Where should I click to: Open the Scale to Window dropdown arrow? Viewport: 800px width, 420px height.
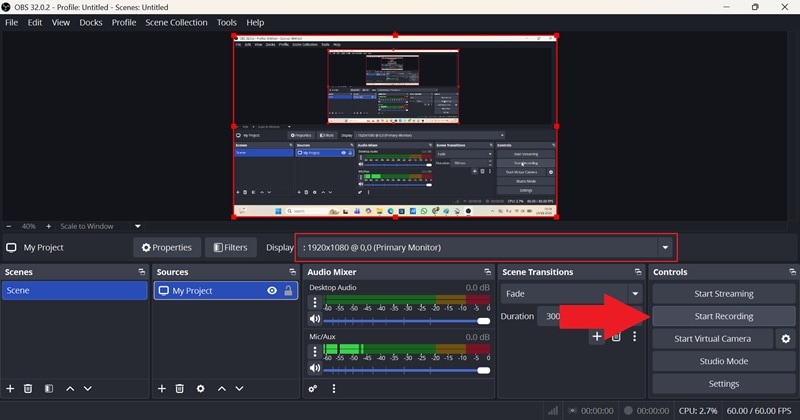click(138, 226)
